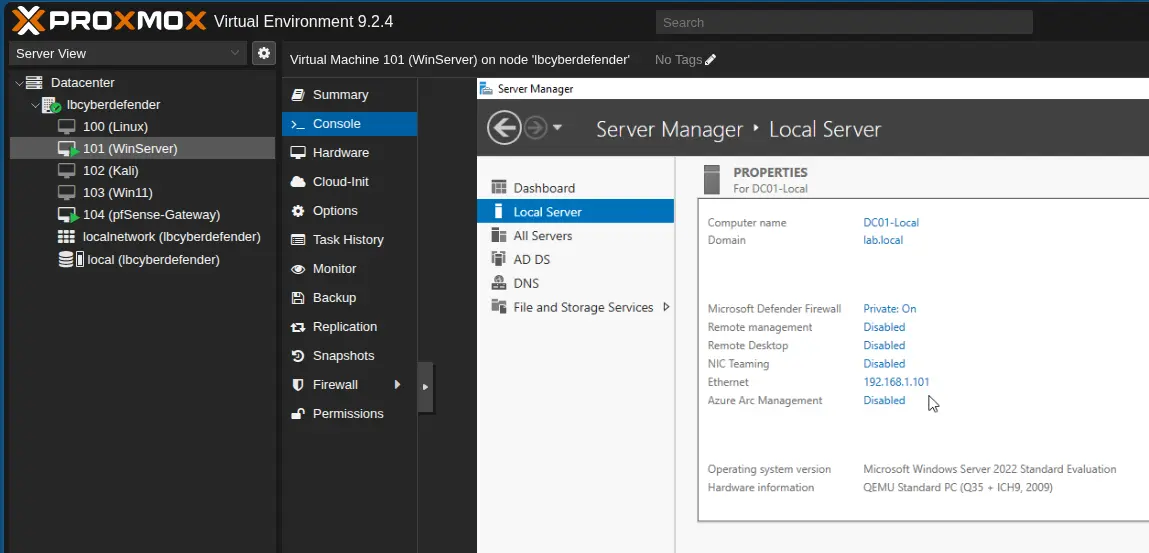Collapse the lbcyberdefender node

coord(35,105)
